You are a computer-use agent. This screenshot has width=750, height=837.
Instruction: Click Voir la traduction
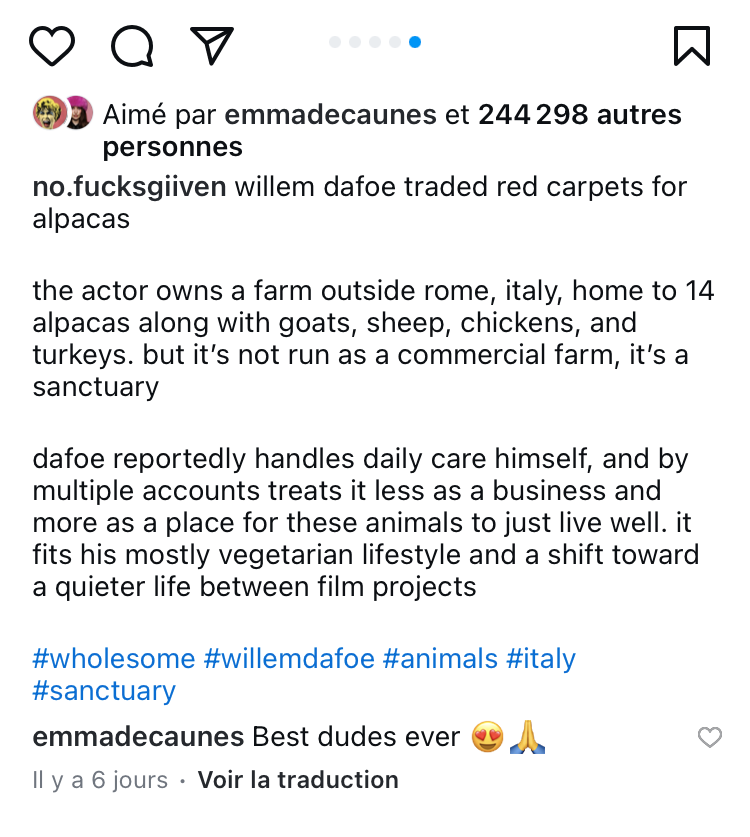pyautogui.click(x=298, y=780)
